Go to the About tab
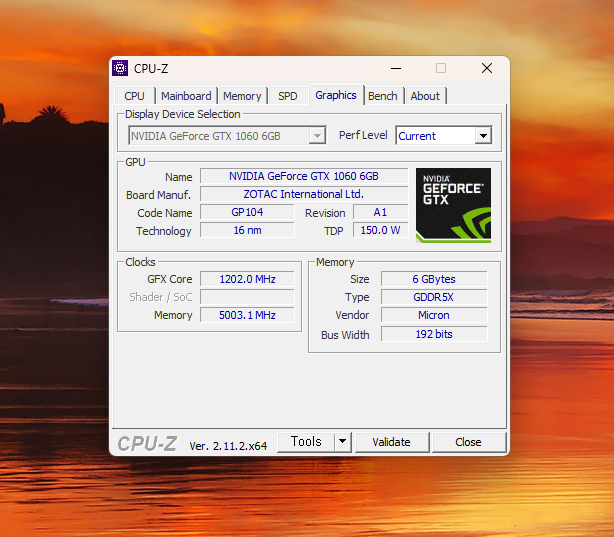The image size is (614, 537). tap(425, 96)
